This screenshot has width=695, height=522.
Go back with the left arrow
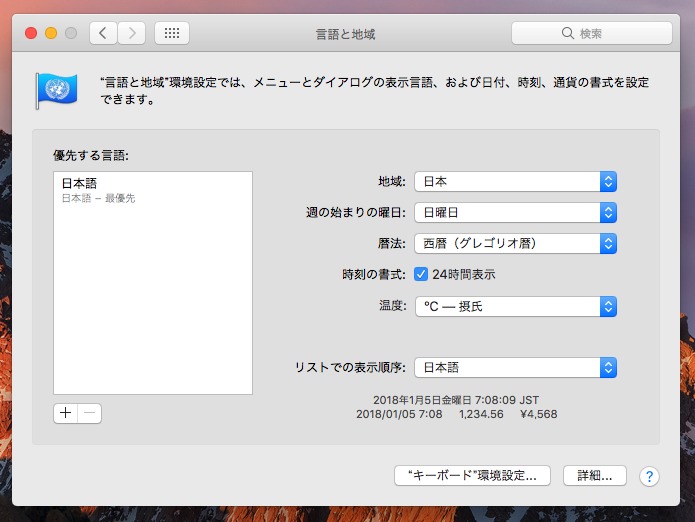tap(103, 33)
